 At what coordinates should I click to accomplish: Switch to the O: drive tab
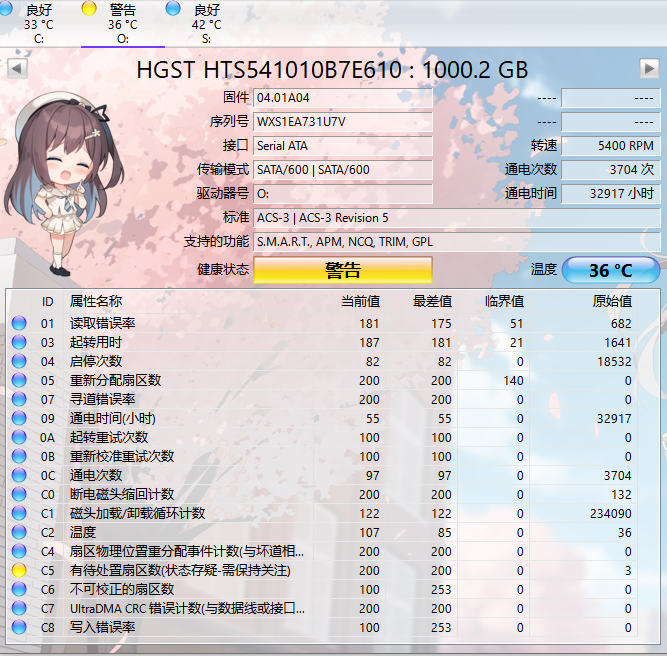pyautogui.click(x=123, y=24)
